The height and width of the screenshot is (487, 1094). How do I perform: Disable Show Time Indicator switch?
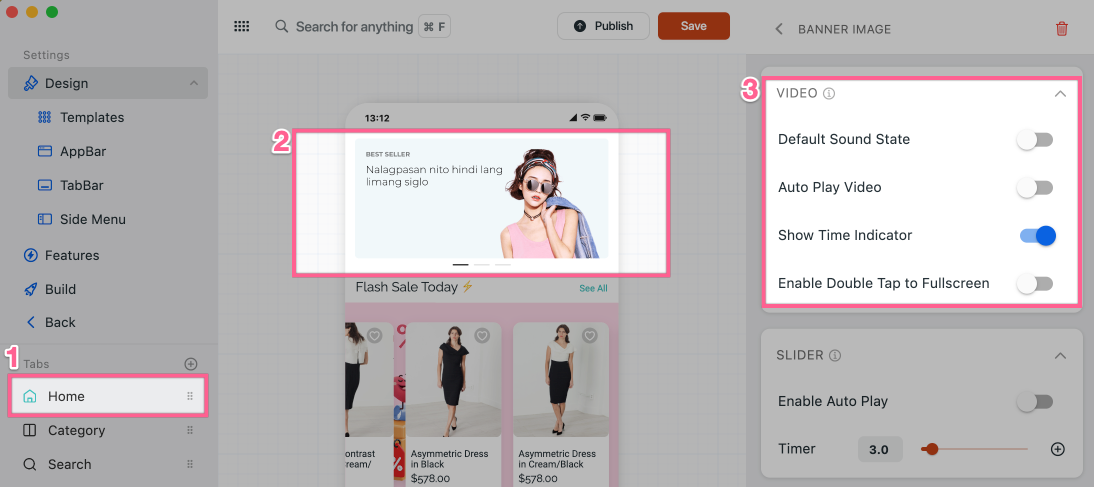(1037, 236)
